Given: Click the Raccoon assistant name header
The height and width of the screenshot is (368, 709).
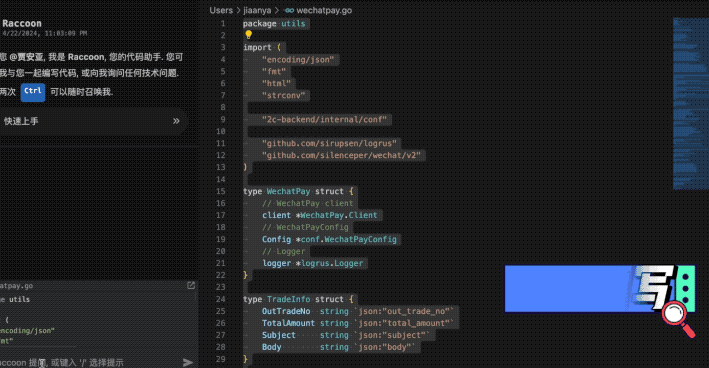Looking at the screenshot, I should pos(22,24).
